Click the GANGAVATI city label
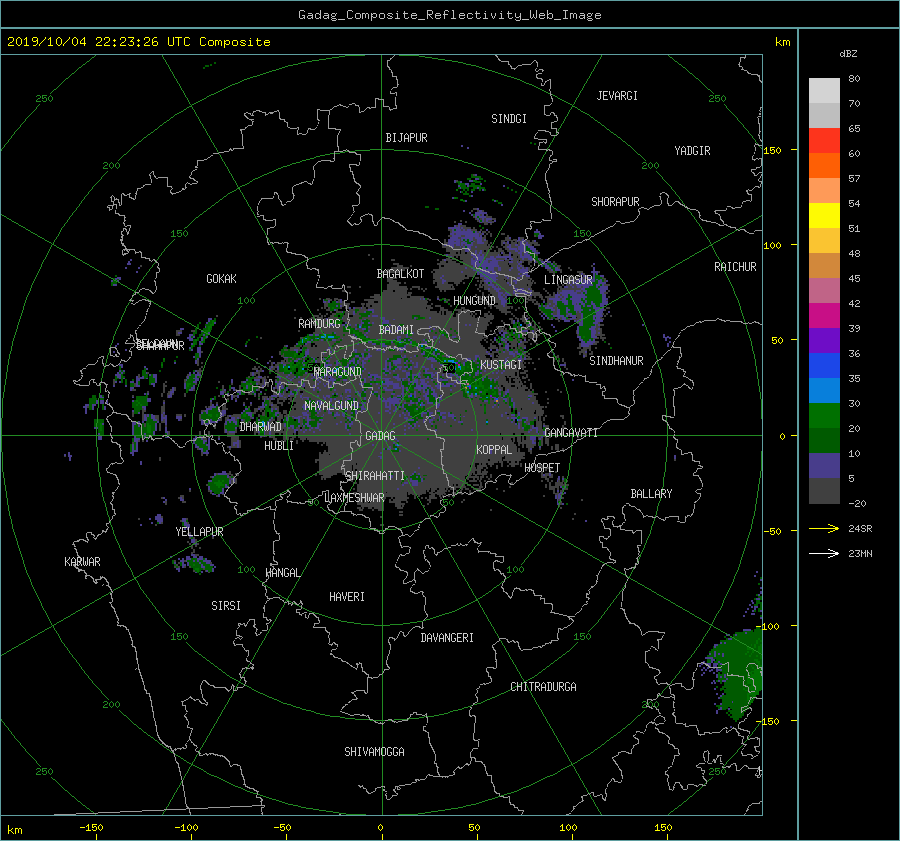Screen dimensions: 900x841 [571, 433]
